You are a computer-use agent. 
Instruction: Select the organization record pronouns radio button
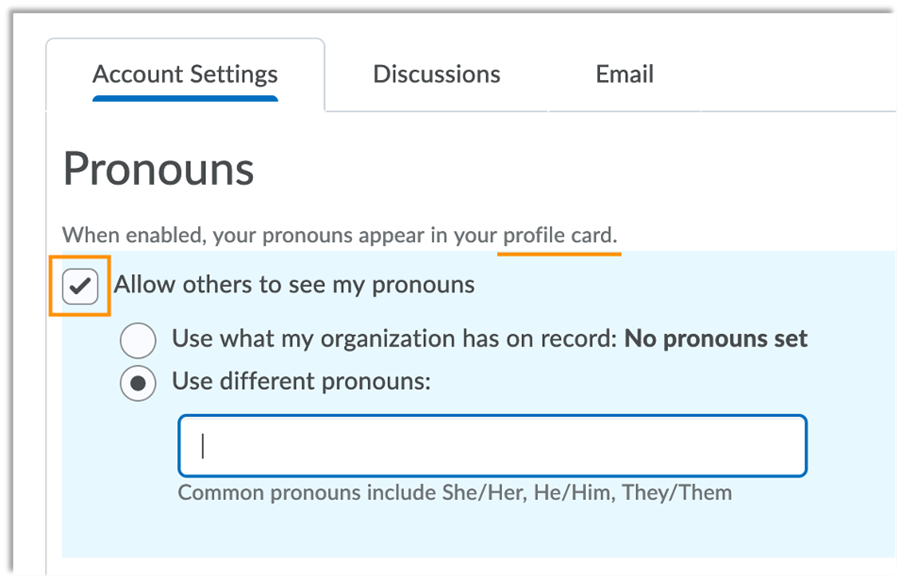[138, 340]
